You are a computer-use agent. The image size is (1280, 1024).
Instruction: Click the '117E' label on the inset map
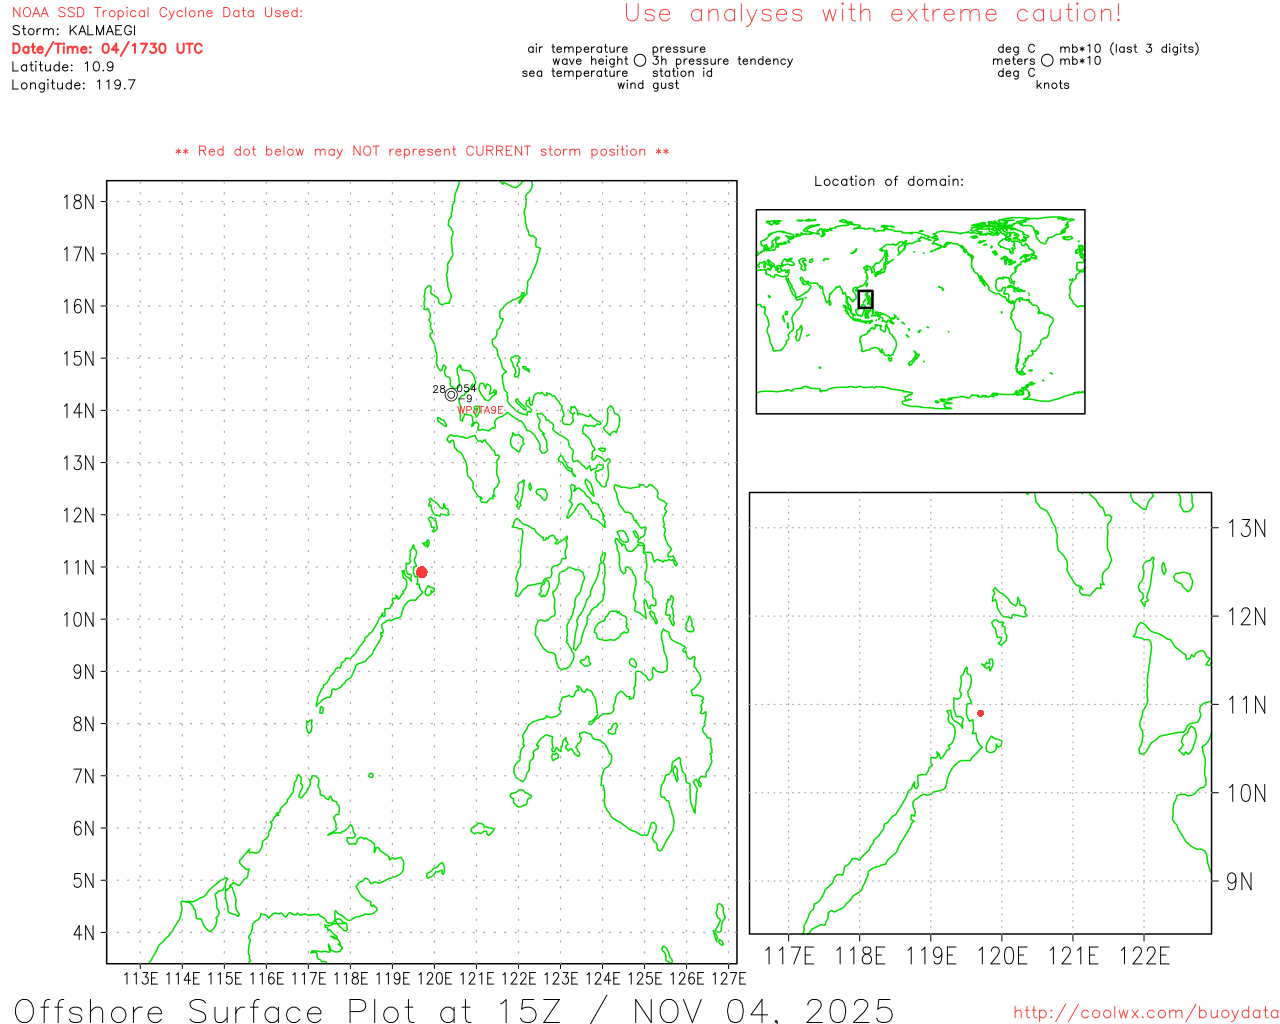[x=789, y=956]
